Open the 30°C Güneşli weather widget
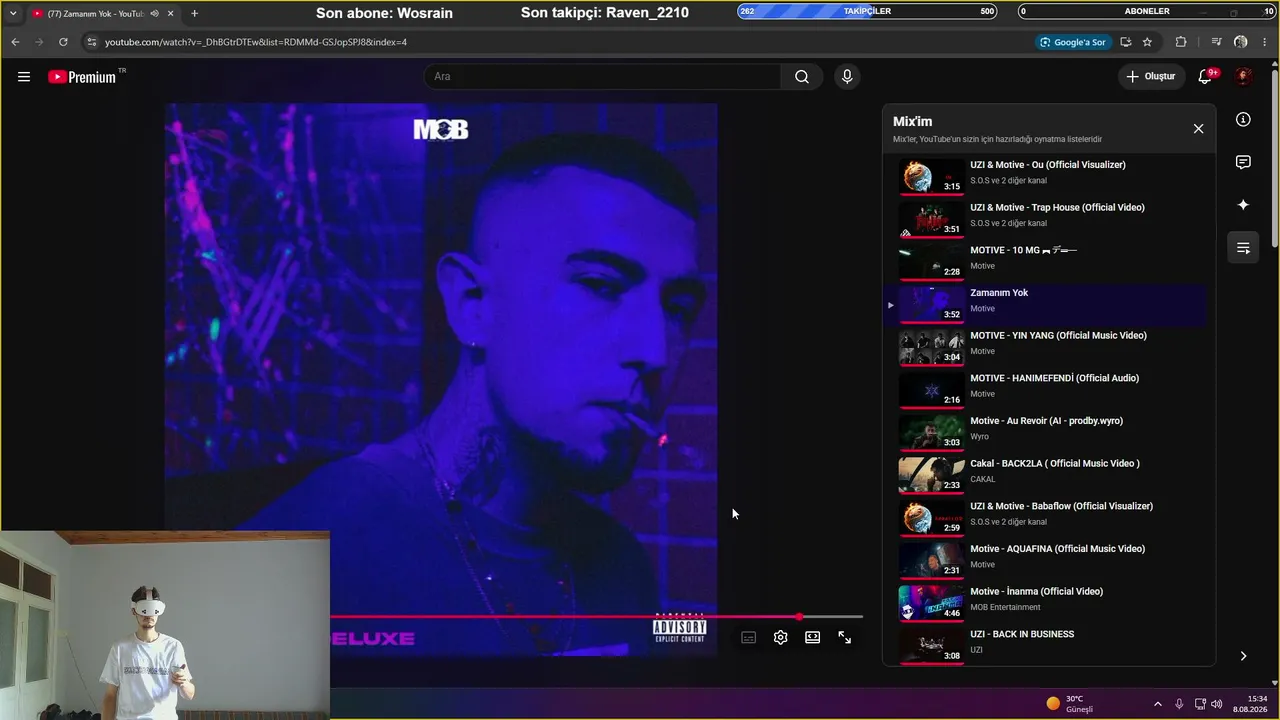This screenshot has width=1280, height=720. (x=1069, y=704)
